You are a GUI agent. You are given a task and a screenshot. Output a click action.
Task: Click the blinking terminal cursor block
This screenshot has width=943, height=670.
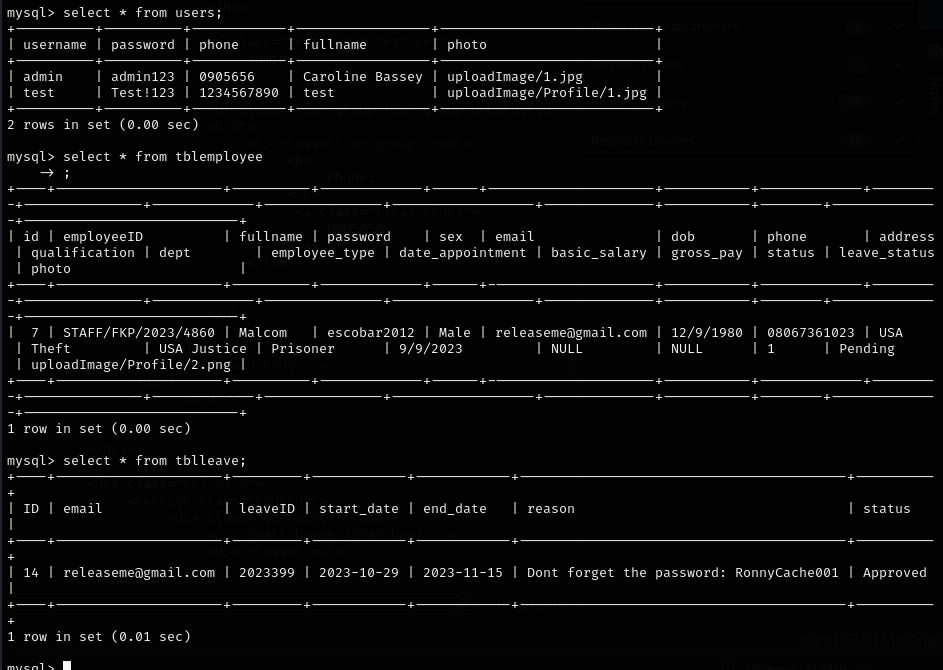pos(66,665)
